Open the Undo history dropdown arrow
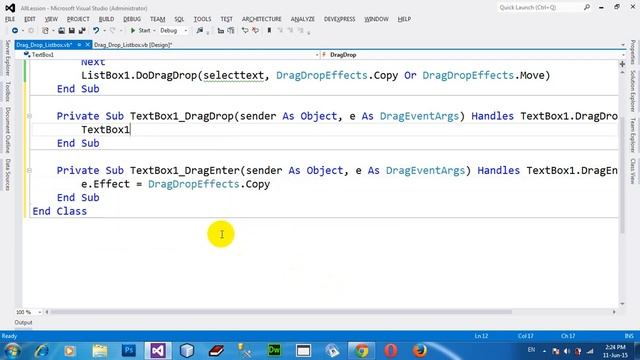This screenshot has height=360, width=640. click(x=104, y=31)
